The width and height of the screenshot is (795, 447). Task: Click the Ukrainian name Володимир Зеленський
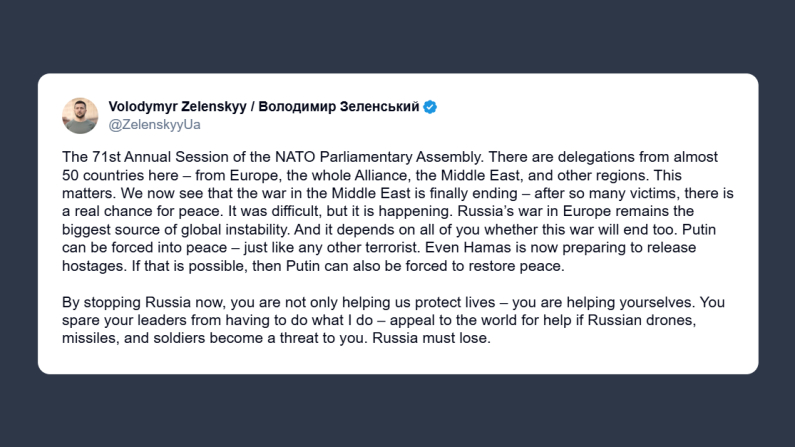coord(339,107)
